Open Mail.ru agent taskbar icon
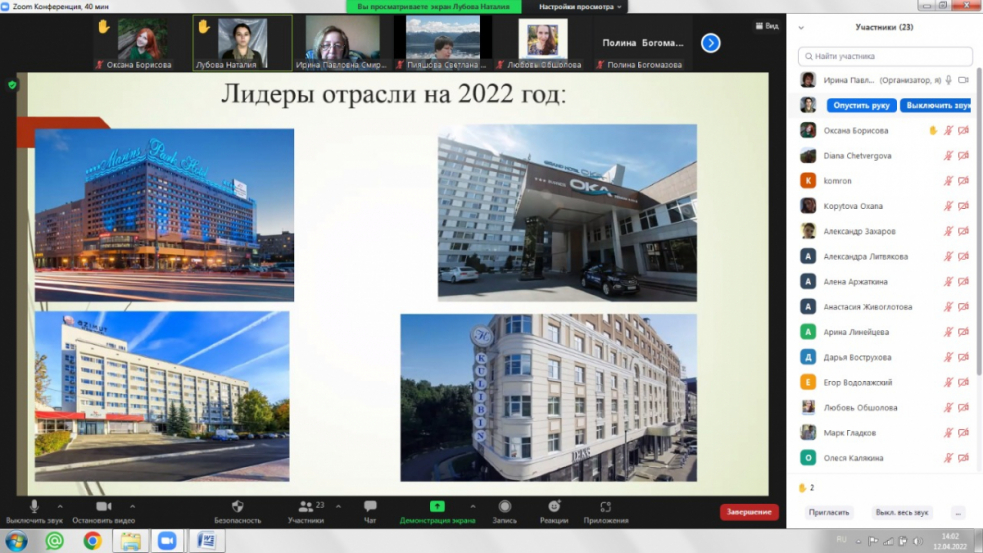 pos(55,540)
